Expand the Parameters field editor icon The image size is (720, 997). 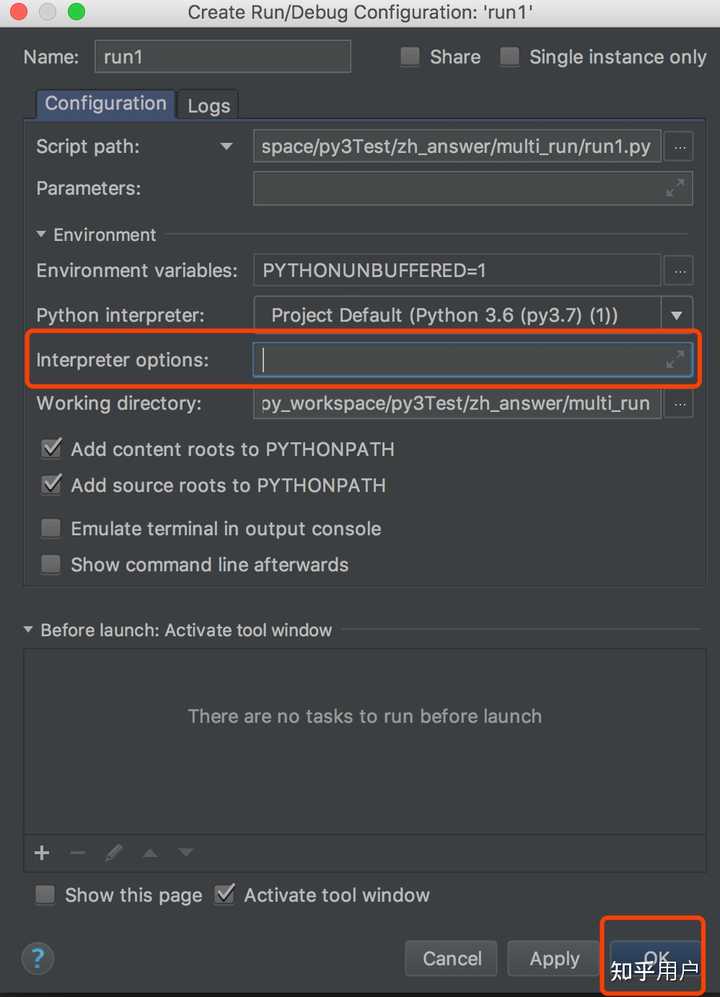click(676, 188)
